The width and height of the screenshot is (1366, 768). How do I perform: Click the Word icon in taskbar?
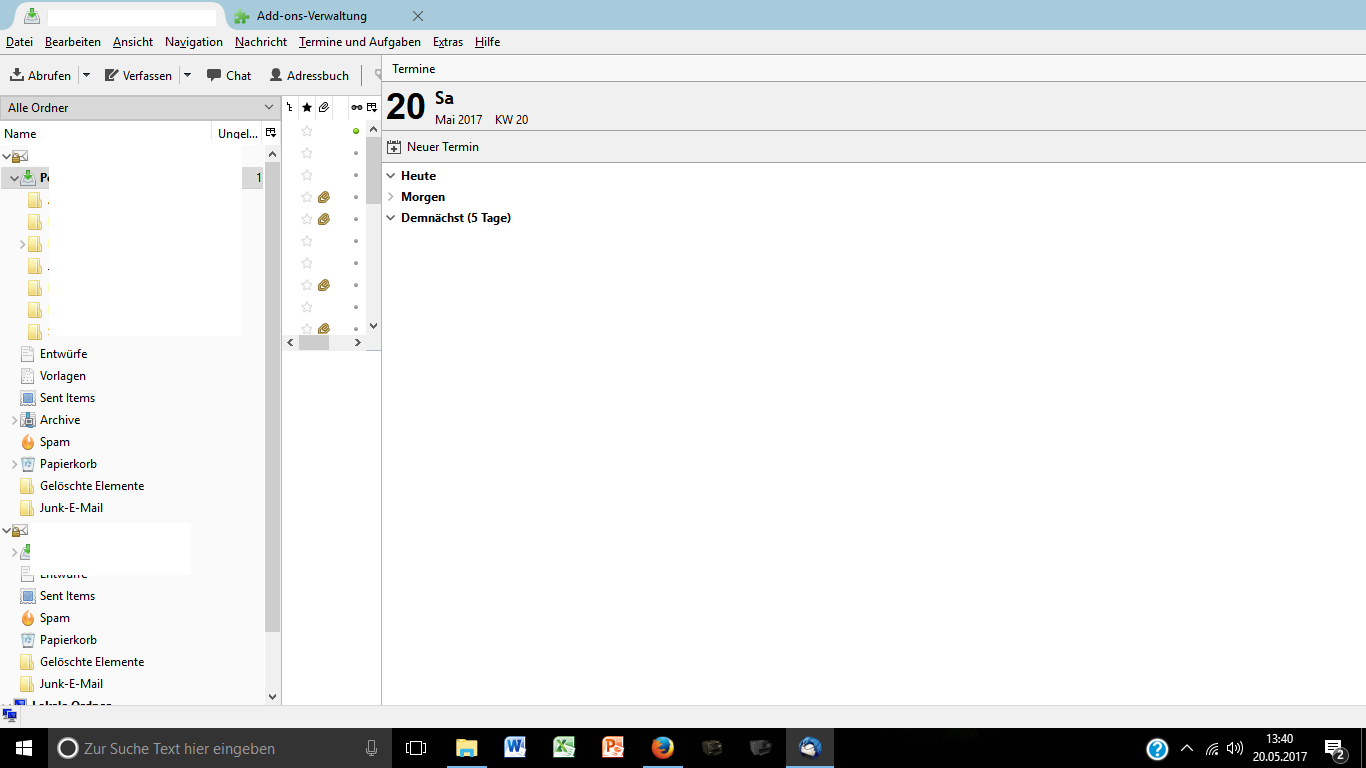515,748
